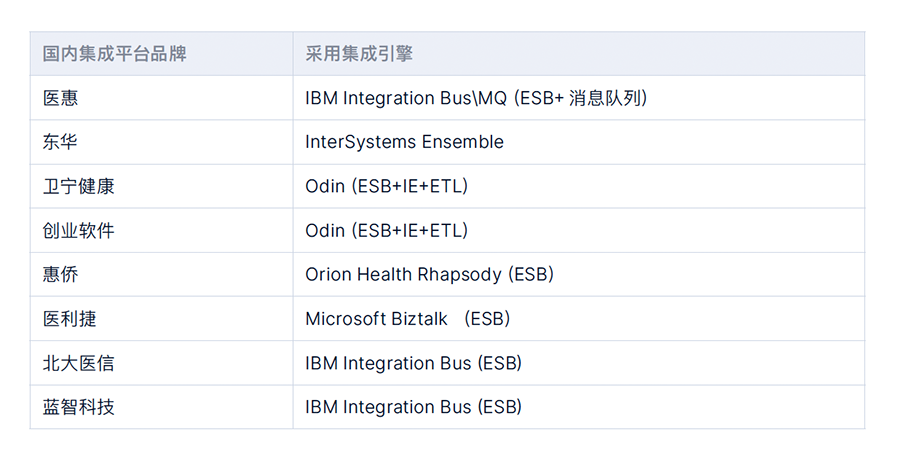
Task: Select the 卫宁健康 brand cell
Action: pos(161,186)
